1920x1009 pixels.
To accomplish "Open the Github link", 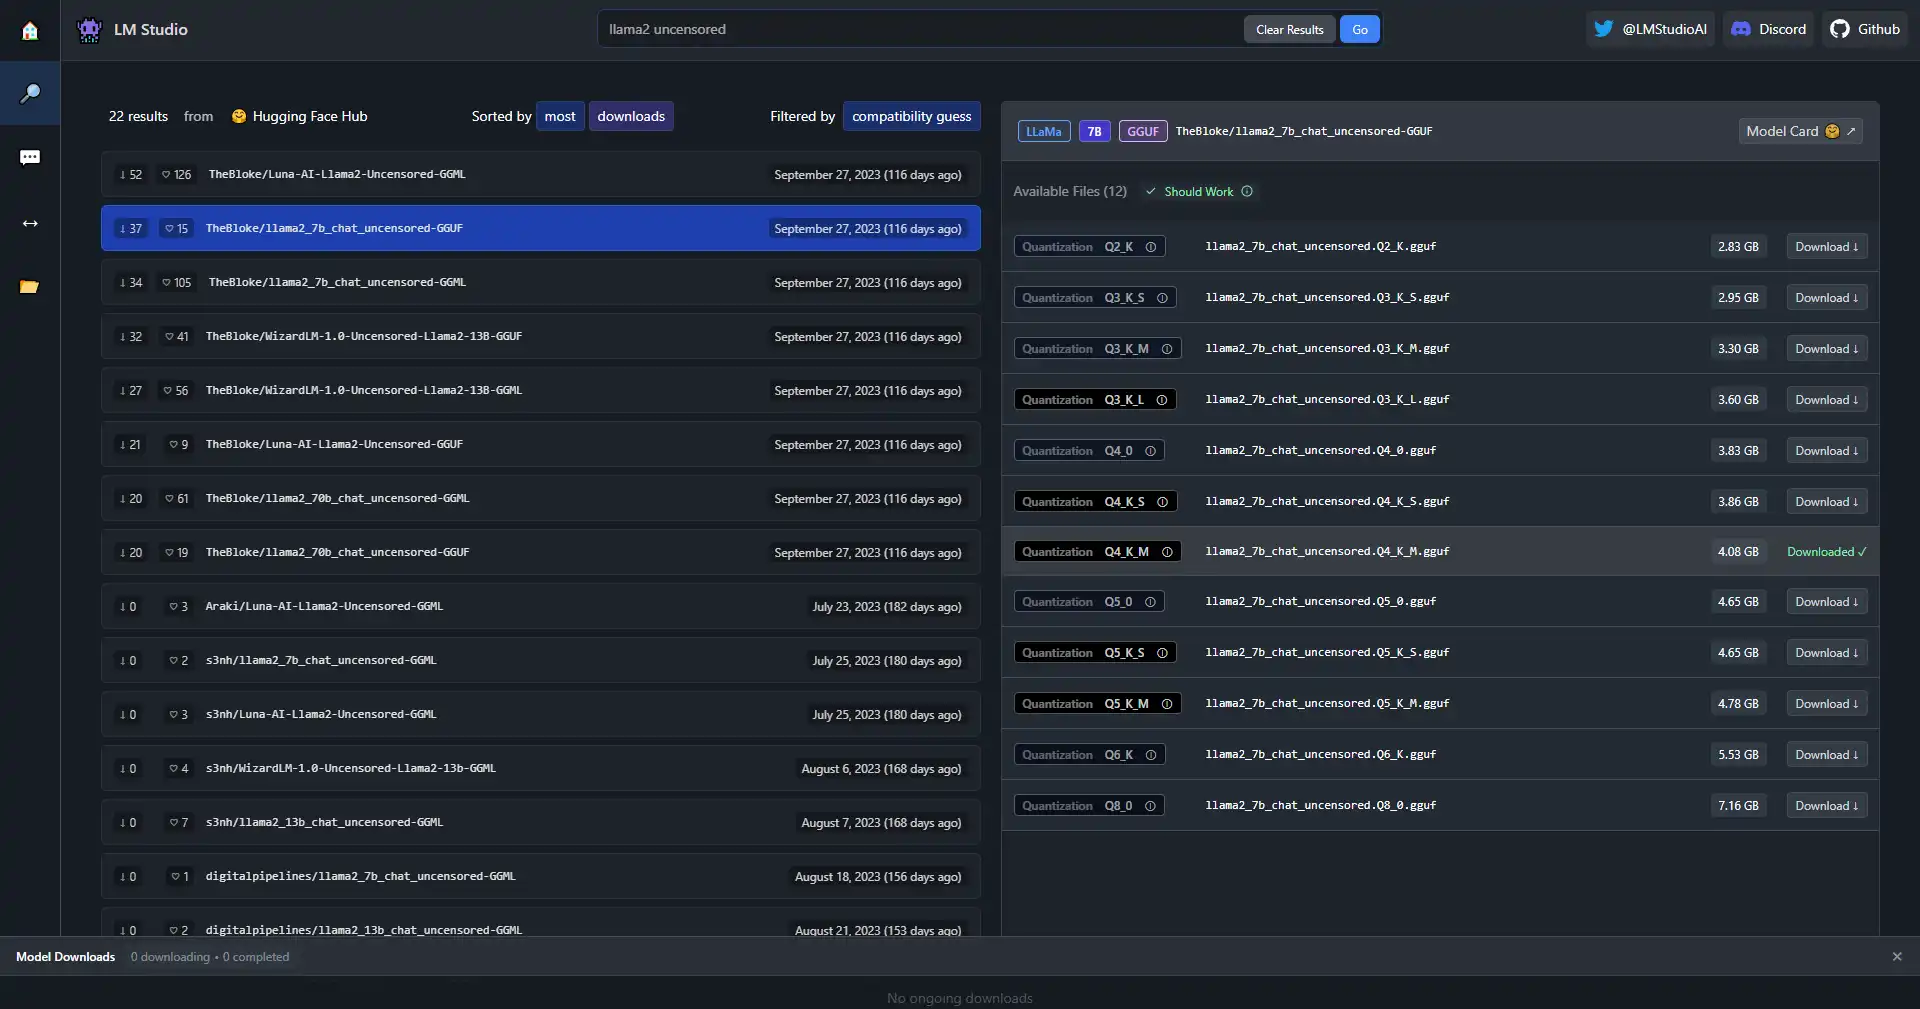I will pos(1865,29).
